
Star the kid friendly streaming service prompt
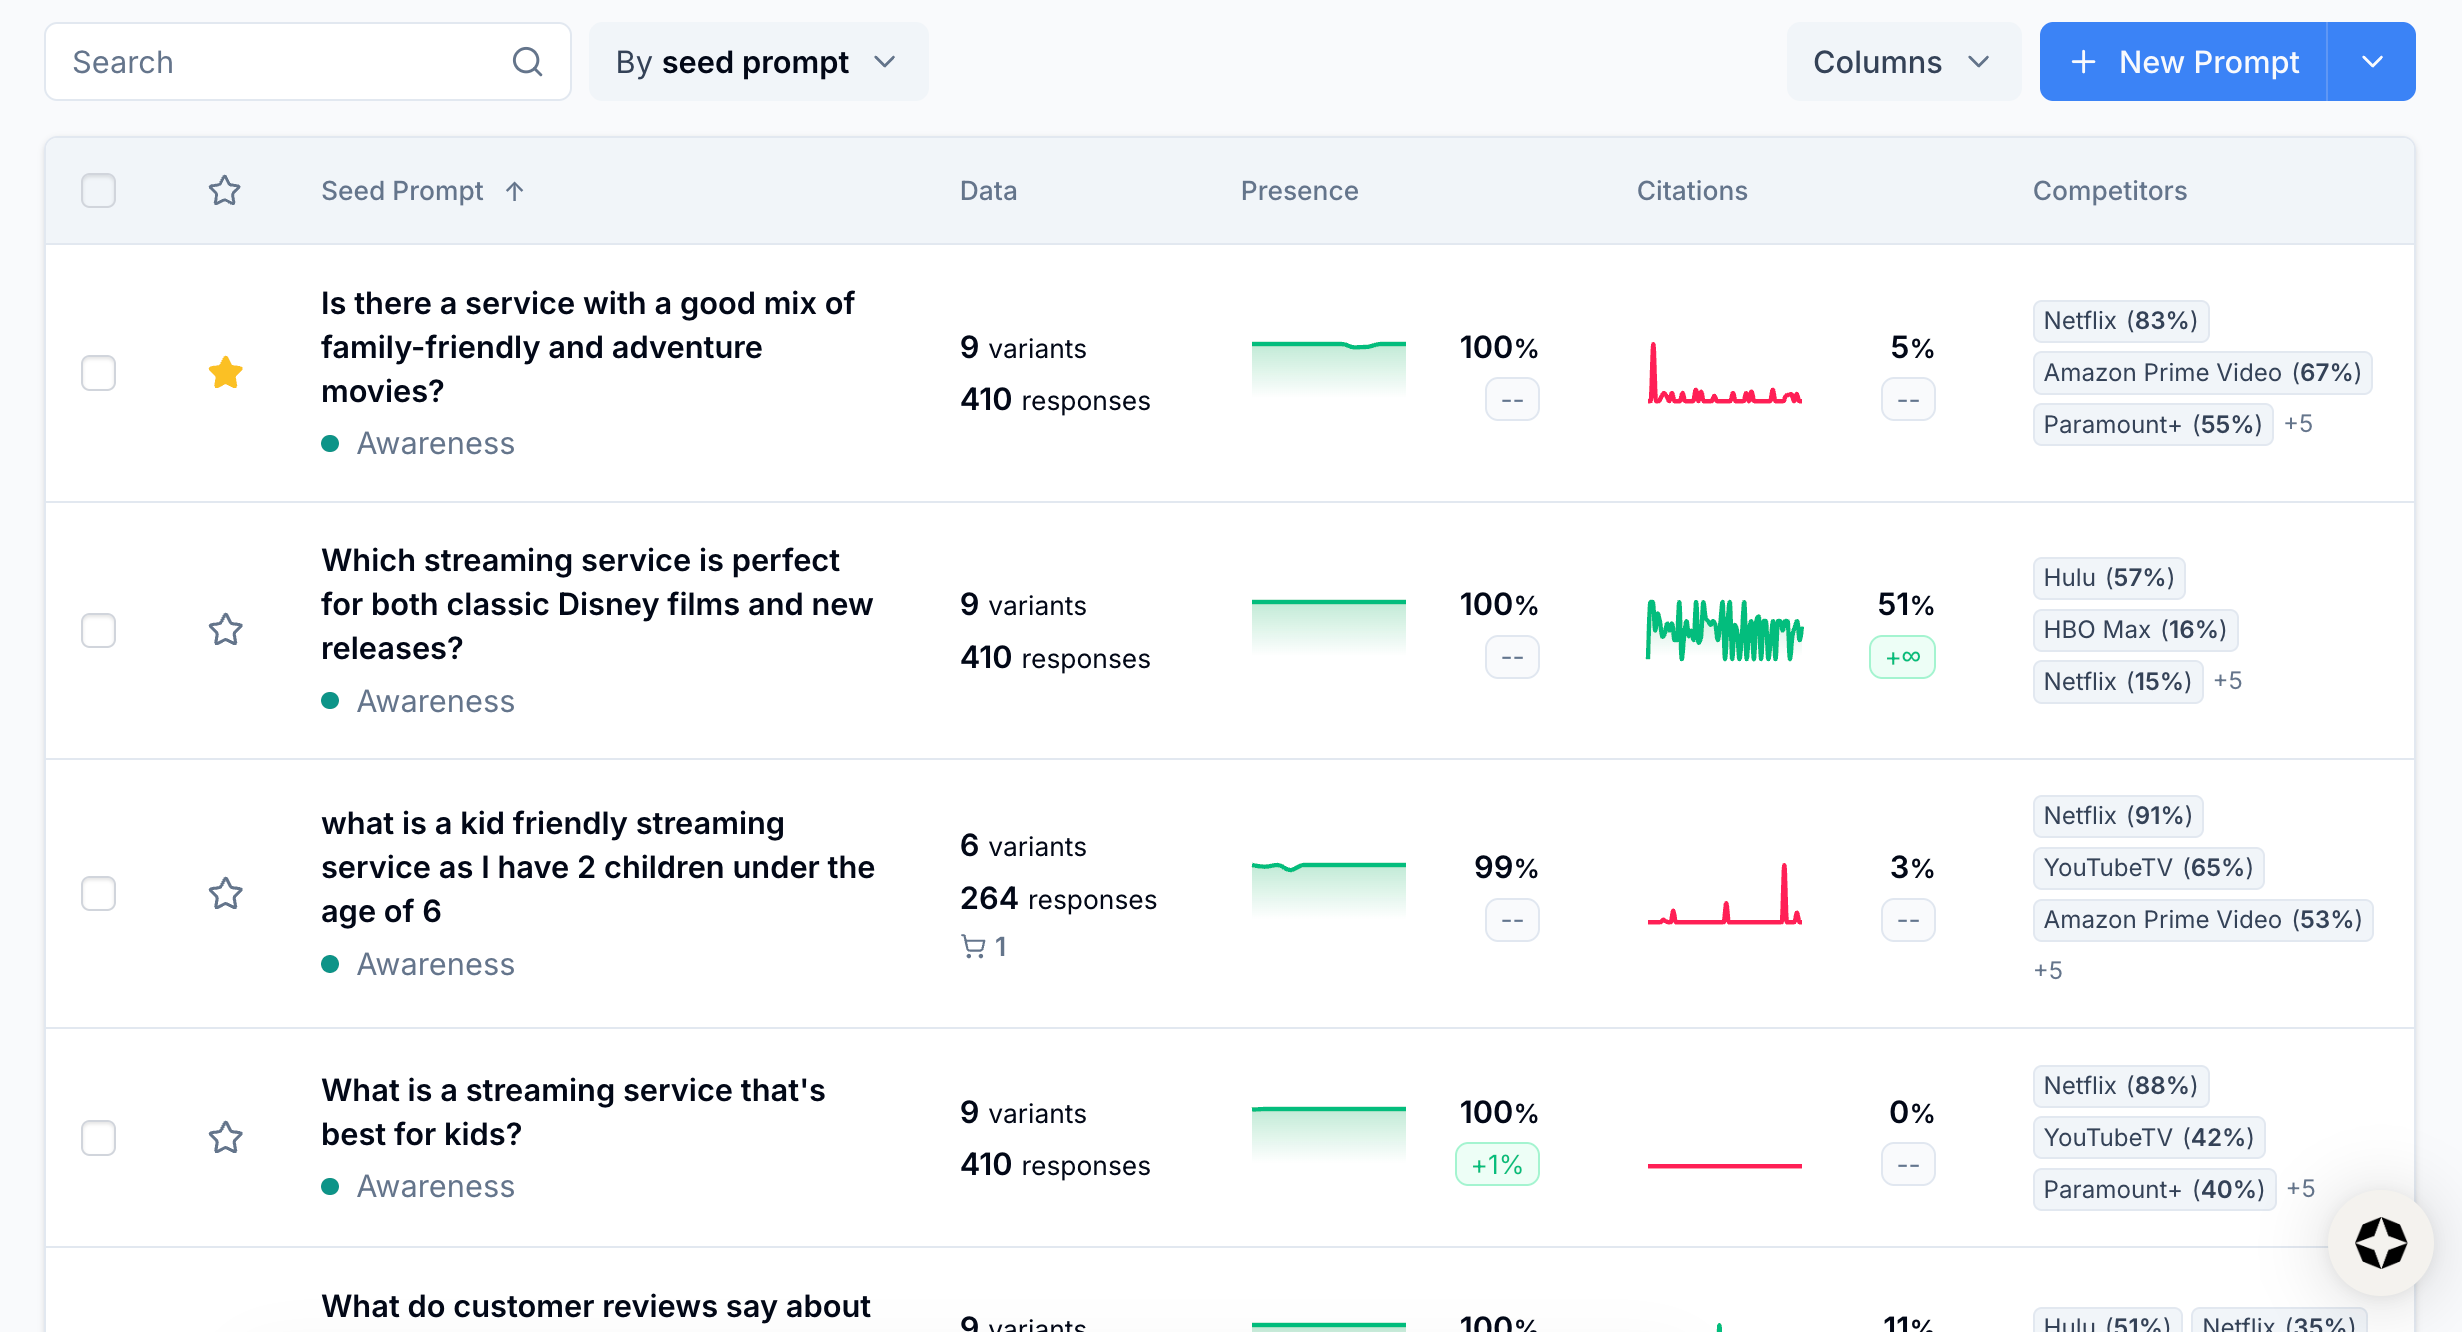pos(225,893)
